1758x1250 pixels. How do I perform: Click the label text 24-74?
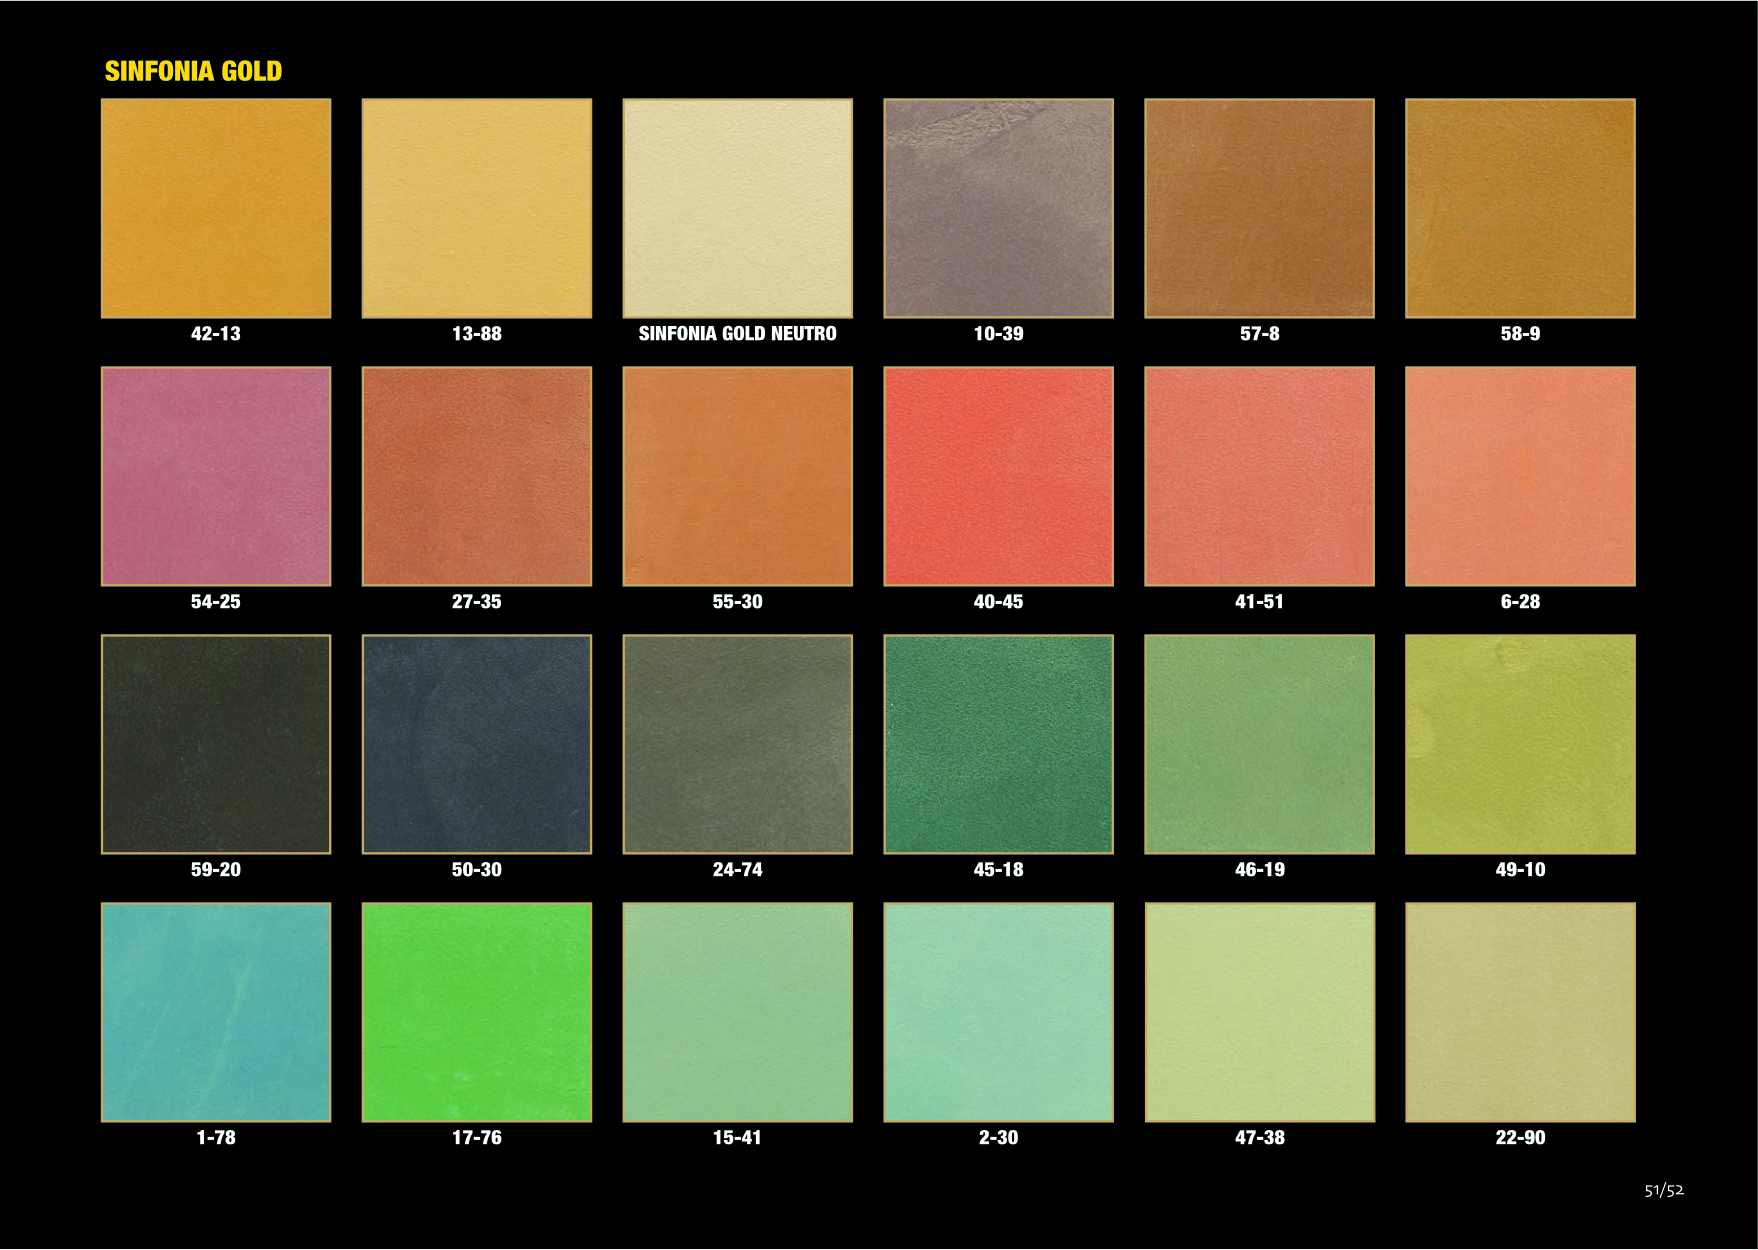(x=738, y=870)
